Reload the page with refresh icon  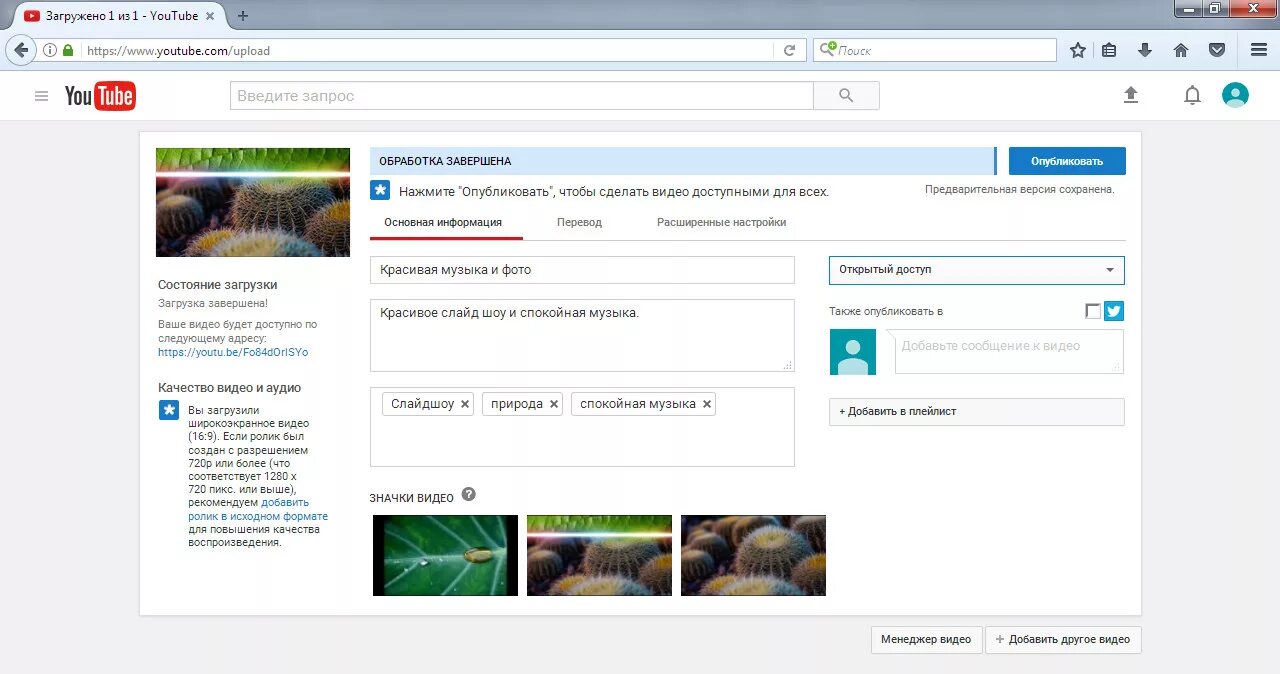[789, 50]
